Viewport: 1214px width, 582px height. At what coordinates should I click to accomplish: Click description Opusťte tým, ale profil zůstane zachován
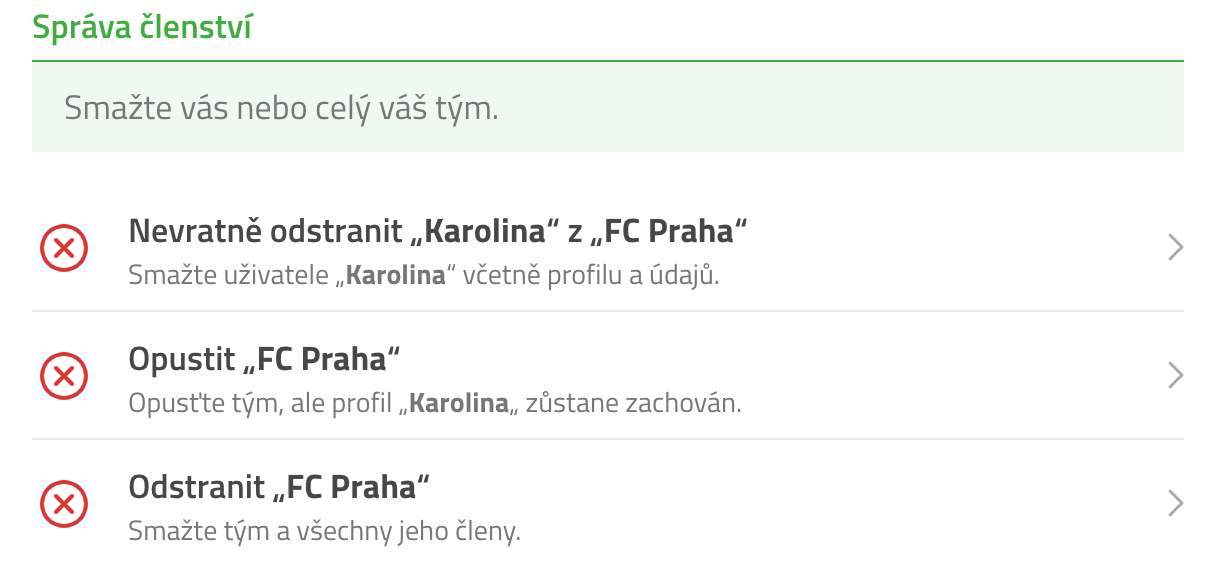[435, 404]
